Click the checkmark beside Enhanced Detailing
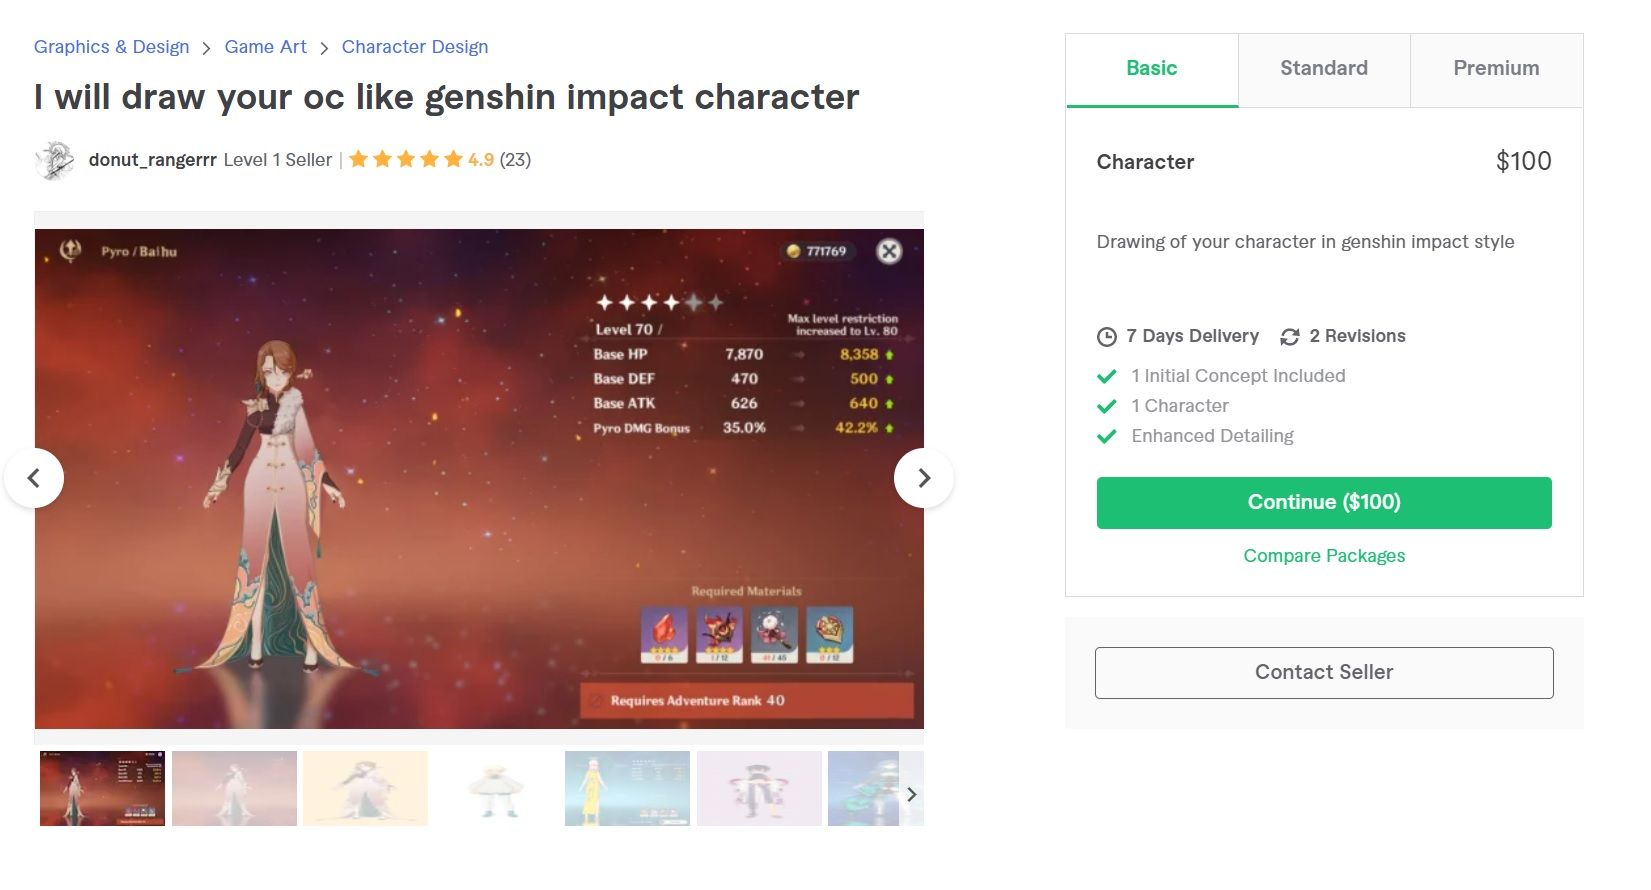The height and width of the screenshot is (890, 1651). (1107, 436)
